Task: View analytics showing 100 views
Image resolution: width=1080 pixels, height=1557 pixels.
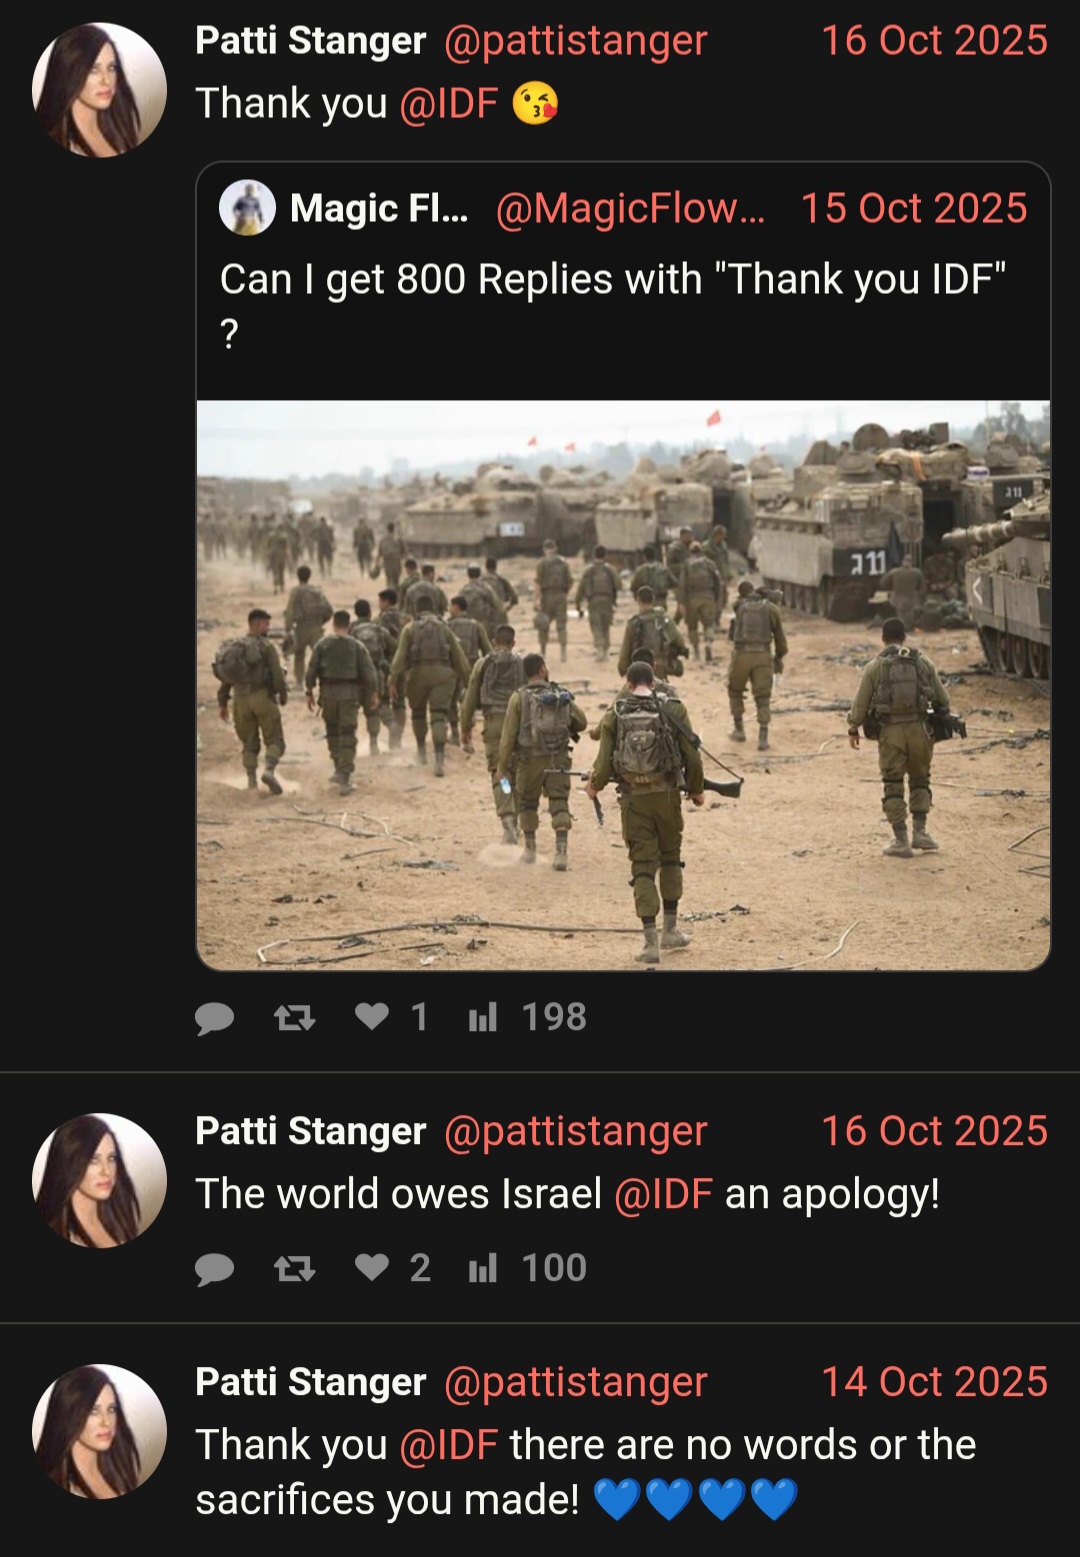Action: click(528, 1268)
